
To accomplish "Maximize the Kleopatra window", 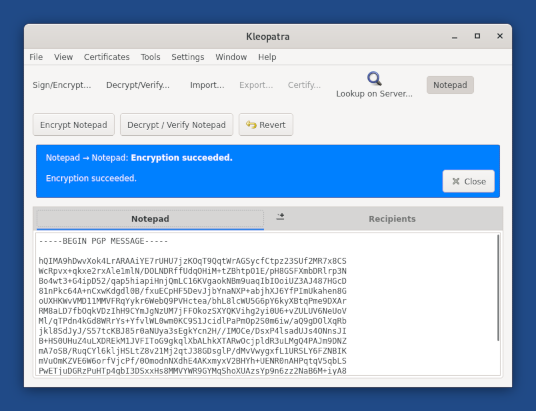I will 477,36.
